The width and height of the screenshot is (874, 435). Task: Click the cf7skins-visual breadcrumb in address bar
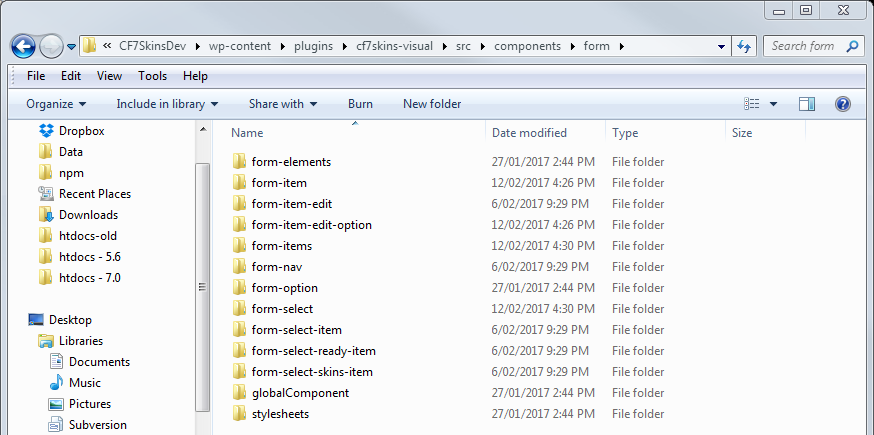(x=391, y=46)
